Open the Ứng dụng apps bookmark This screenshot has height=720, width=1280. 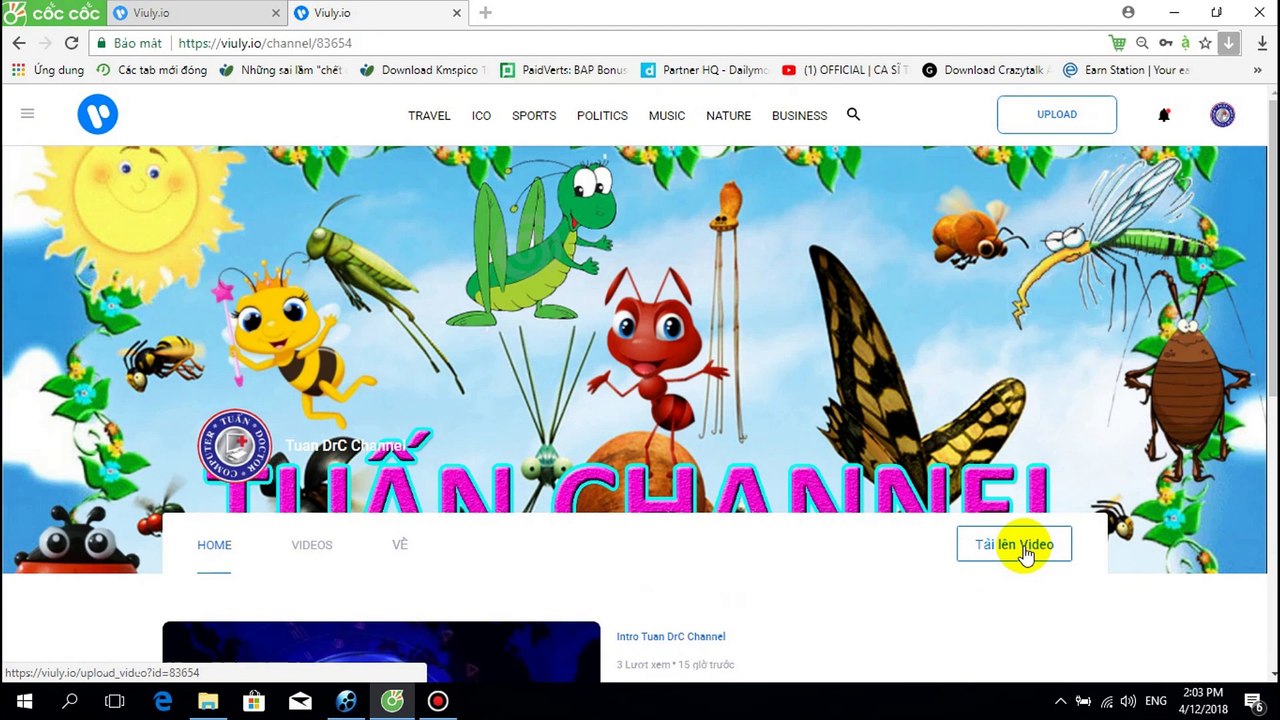[48, 70]
